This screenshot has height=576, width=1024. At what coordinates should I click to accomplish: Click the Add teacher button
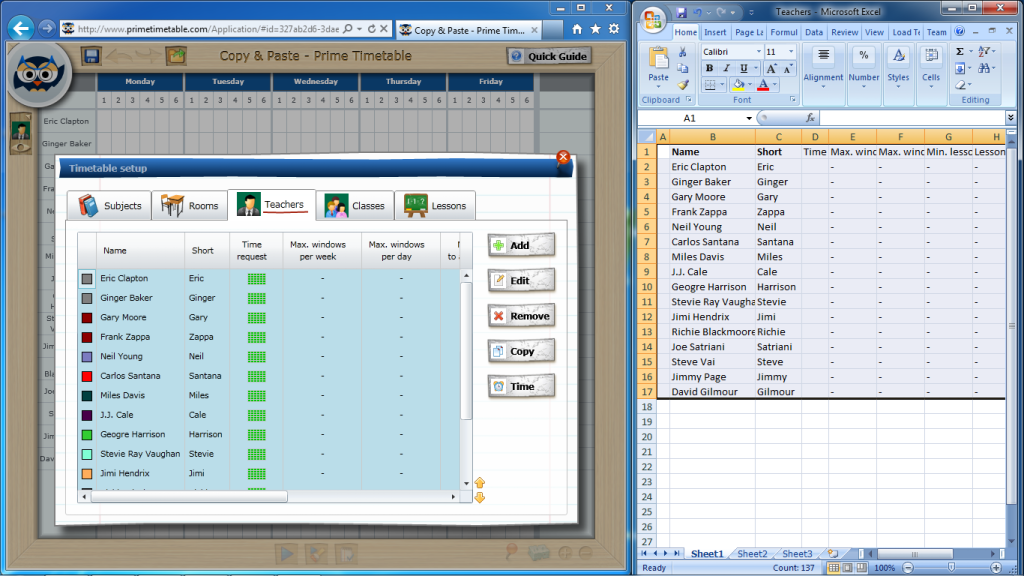(x=521, y=246)
